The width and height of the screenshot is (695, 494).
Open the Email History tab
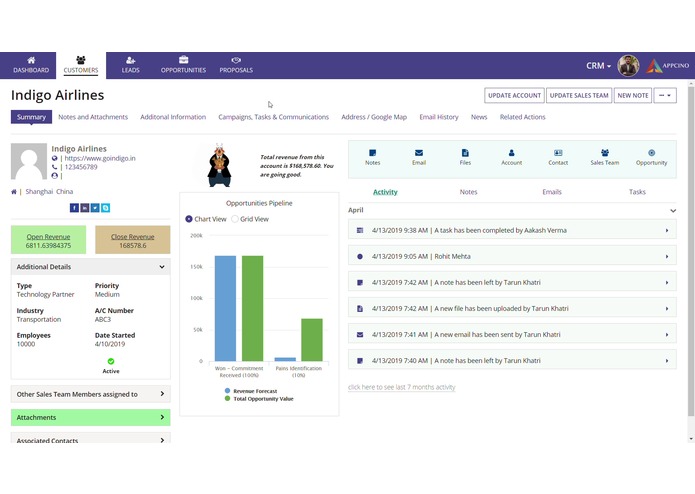[x=439, y=117]
